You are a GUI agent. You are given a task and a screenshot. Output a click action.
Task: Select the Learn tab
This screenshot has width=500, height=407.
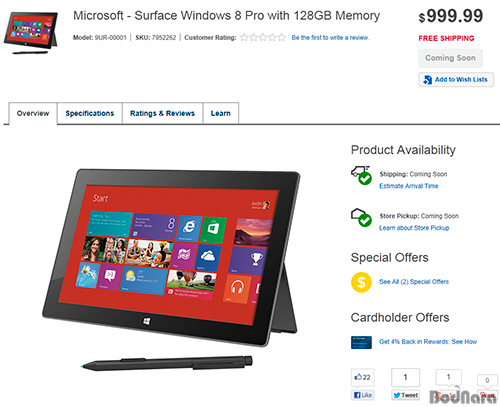click(221, 113)
